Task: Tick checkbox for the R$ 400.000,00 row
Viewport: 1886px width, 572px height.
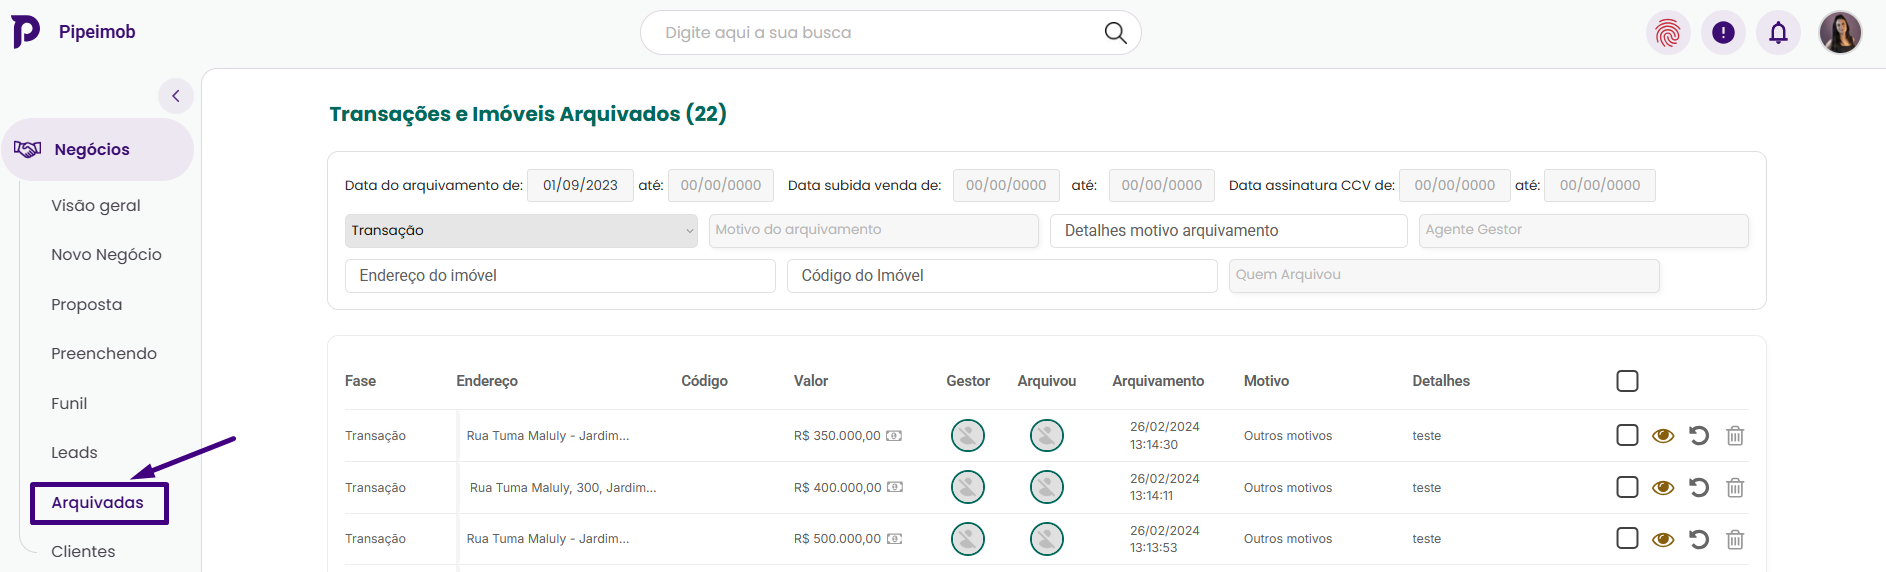Action: coord(1627,487)
